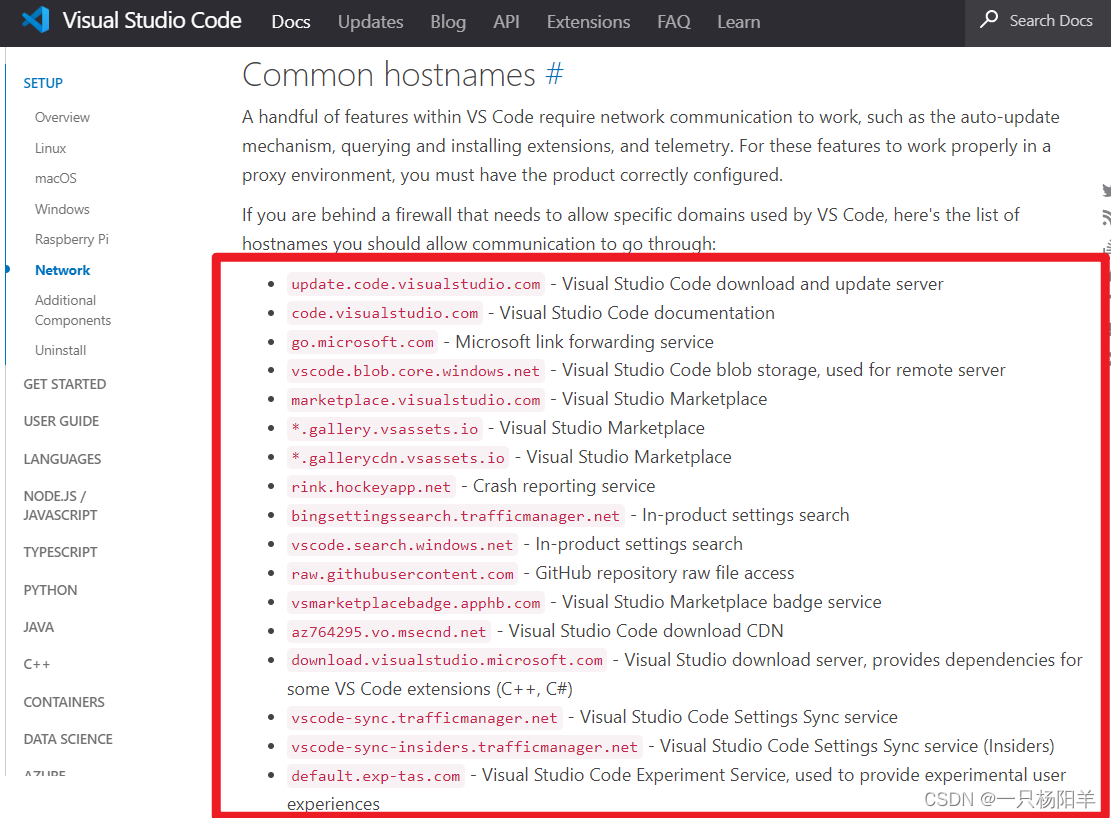Collapse the SETUP sidebar section
The image size is (1111, 818).
pyautogui.click(x=43, y=83)
